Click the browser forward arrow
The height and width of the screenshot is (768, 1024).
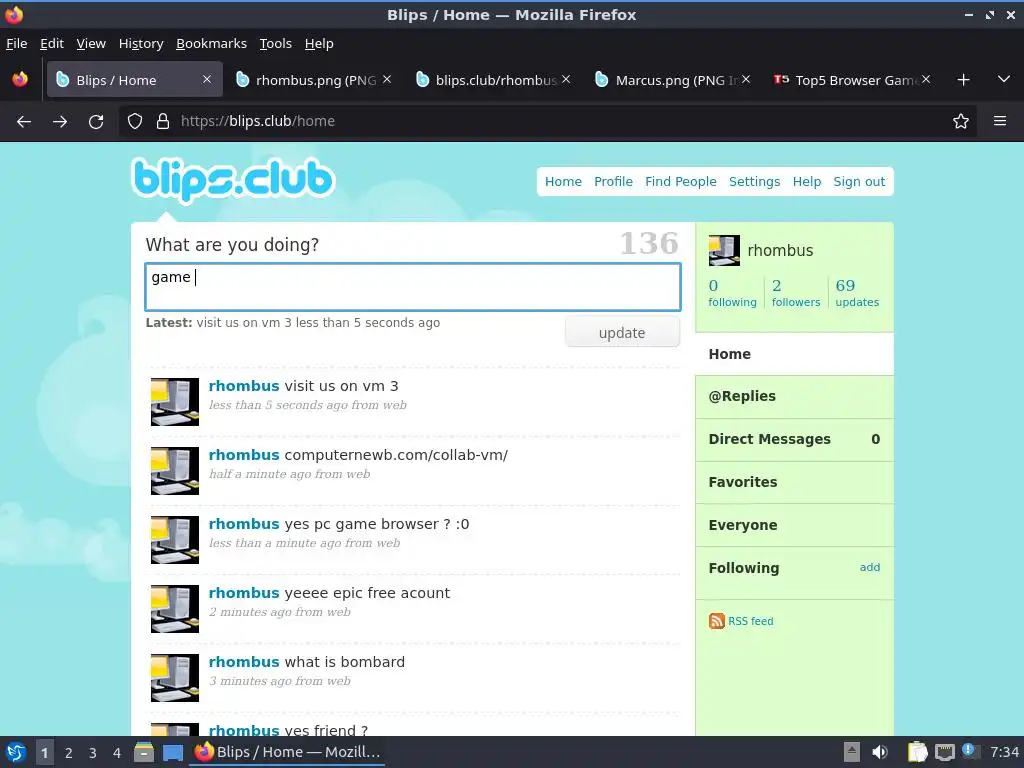pyautogui.click(x=60, y=121)
